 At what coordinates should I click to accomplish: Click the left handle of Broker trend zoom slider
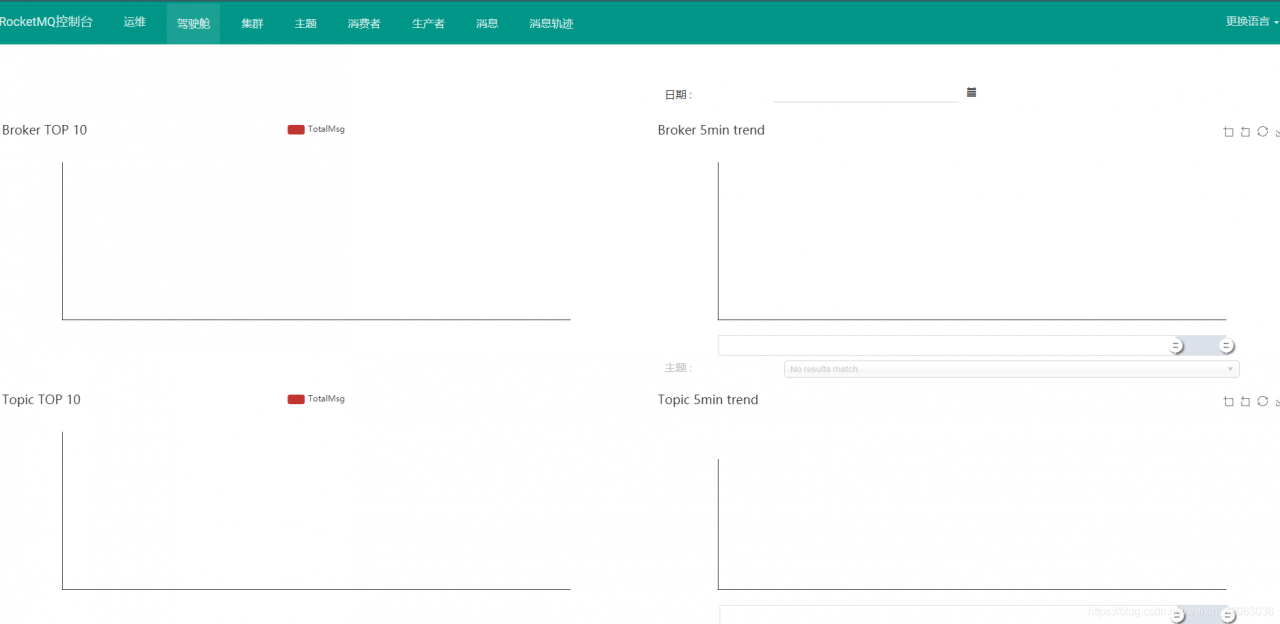pyautogui.click(x=1176, y=346)
